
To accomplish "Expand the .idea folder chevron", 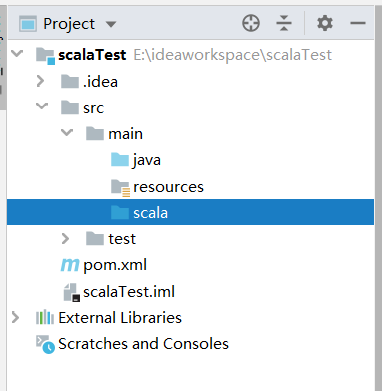I will 41,81.
